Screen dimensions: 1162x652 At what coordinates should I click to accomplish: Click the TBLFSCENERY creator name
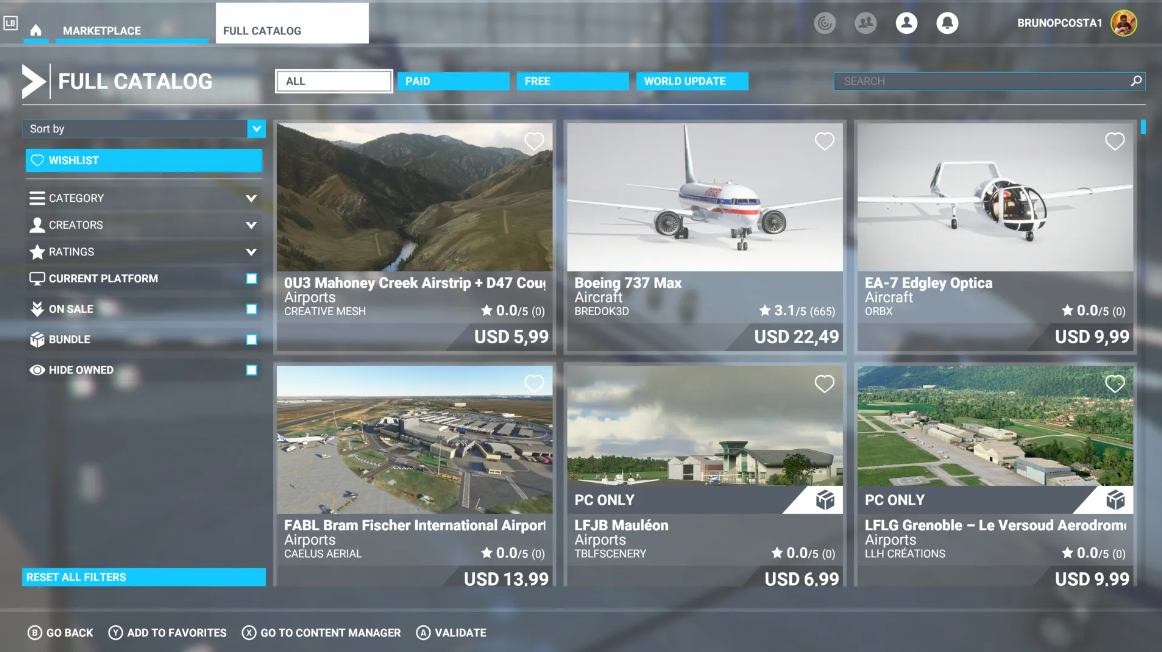tap(610, 553)
